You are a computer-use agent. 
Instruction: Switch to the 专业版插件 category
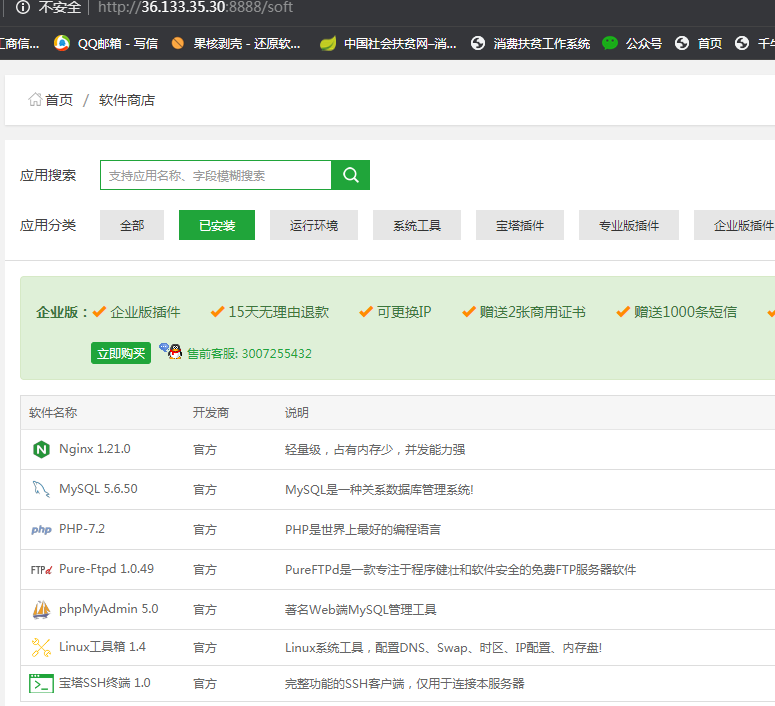click(x=629, y=225)
